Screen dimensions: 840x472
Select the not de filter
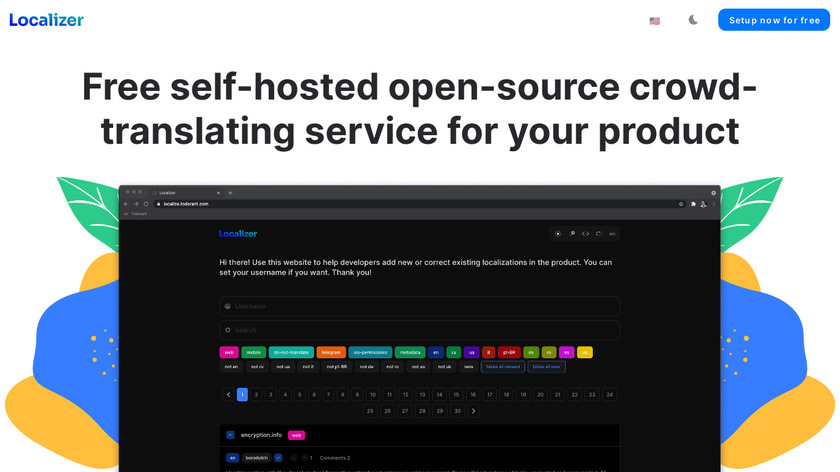coord(366,367)
